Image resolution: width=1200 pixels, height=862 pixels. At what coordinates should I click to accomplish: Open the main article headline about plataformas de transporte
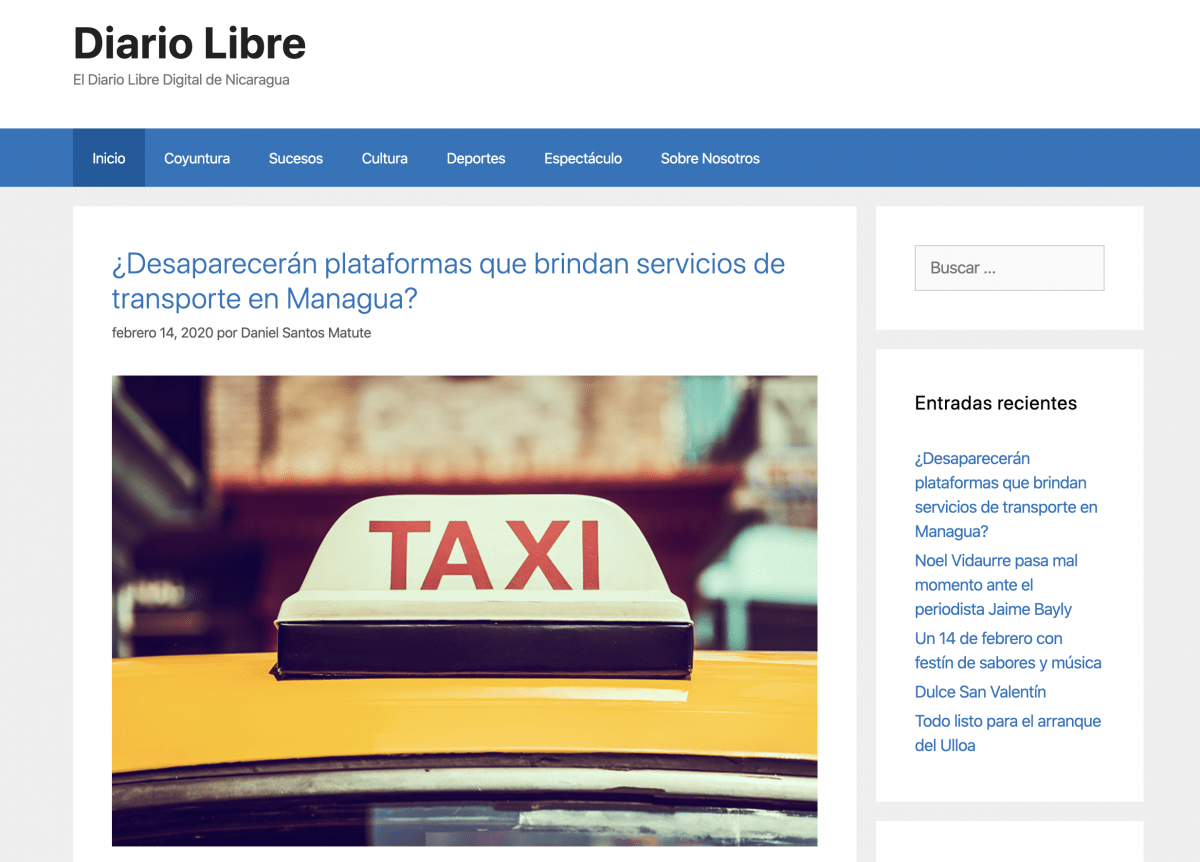[448, 281]
